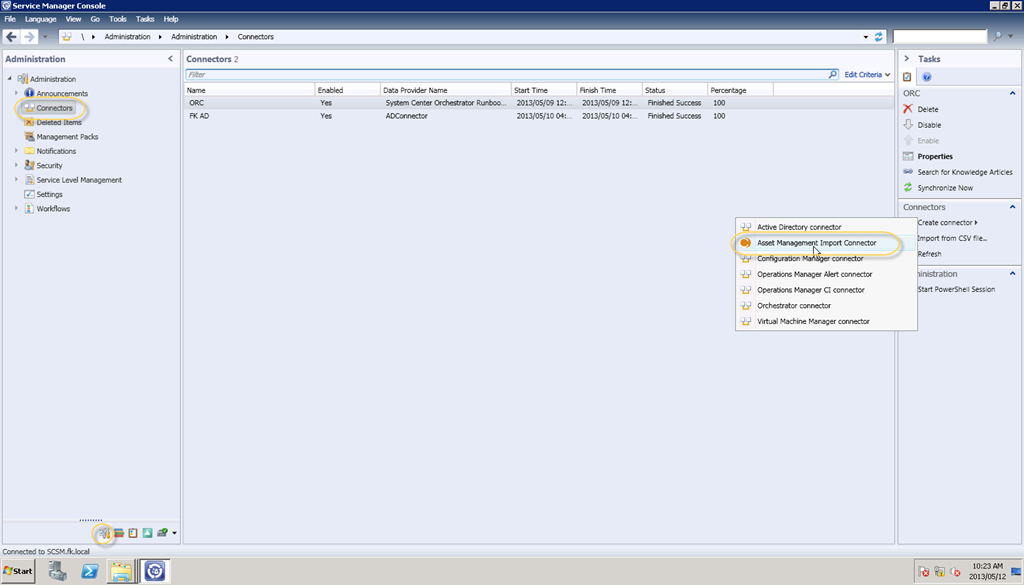Click the red Delete X icon

(908, 109)
